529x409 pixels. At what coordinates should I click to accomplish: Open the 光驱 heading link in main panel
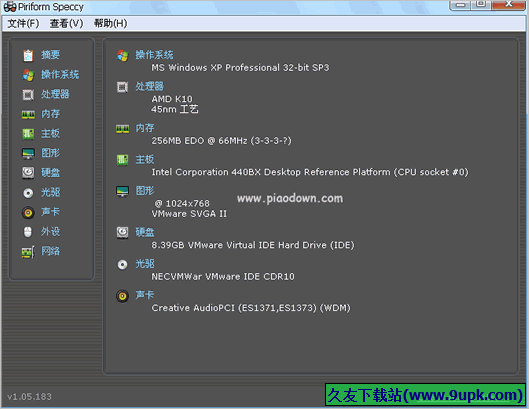coord(145,264)
